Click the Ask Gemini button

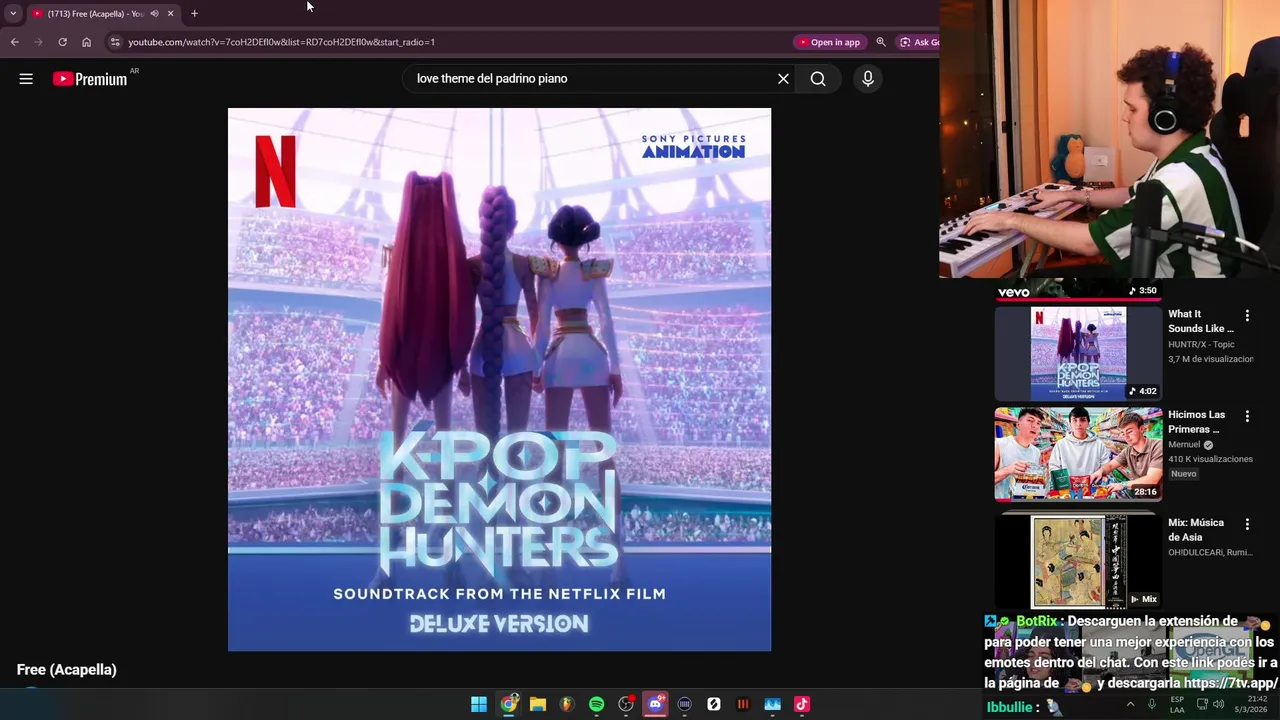(x=918, y=42)
